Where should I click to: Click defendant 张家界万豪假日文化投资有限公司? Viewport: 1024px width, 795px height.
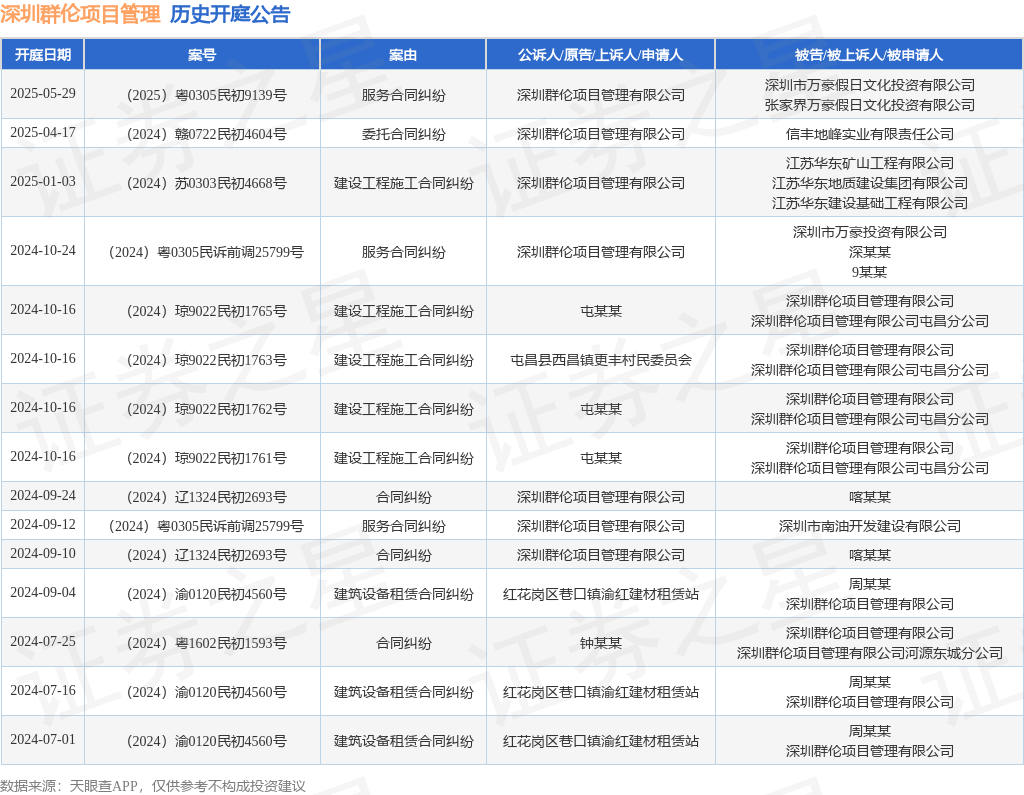pos(870,105)
